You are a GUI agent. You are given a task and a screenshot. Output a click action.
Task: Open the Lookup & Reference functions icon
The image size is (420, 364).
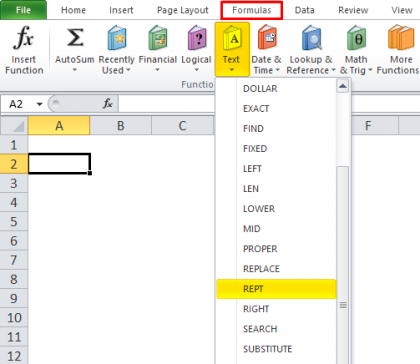[312, 37]
